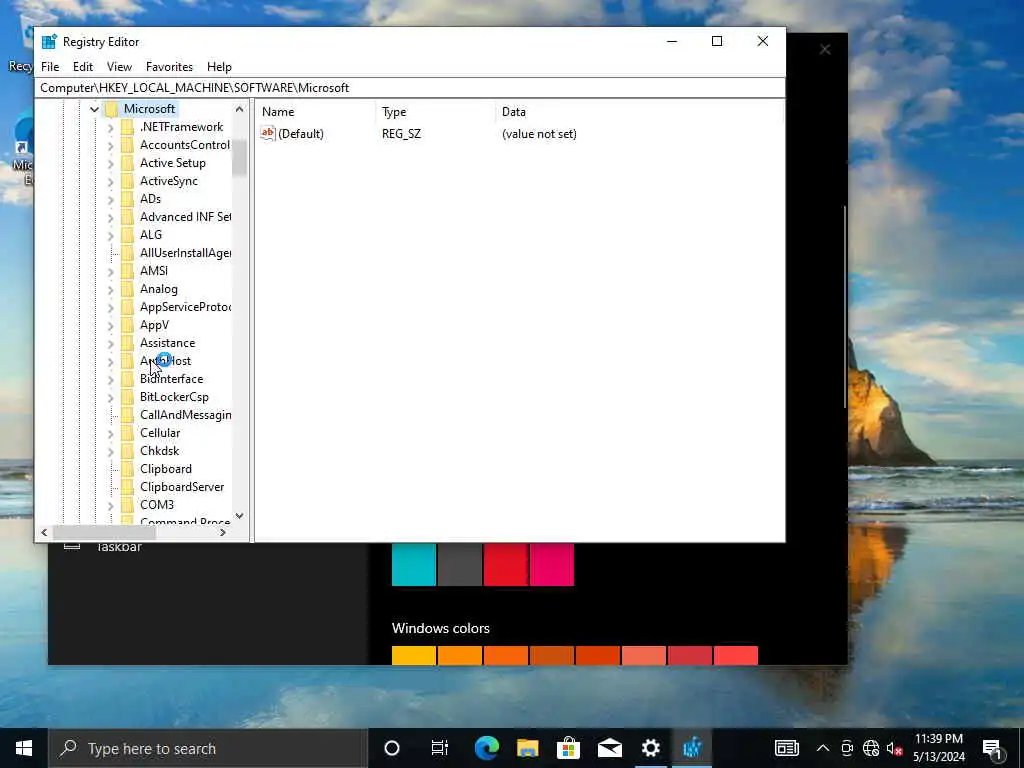The image size is (1024, 768).
Task: Open Microsoft Store from the taskbar
Action: tap(569, 748)
